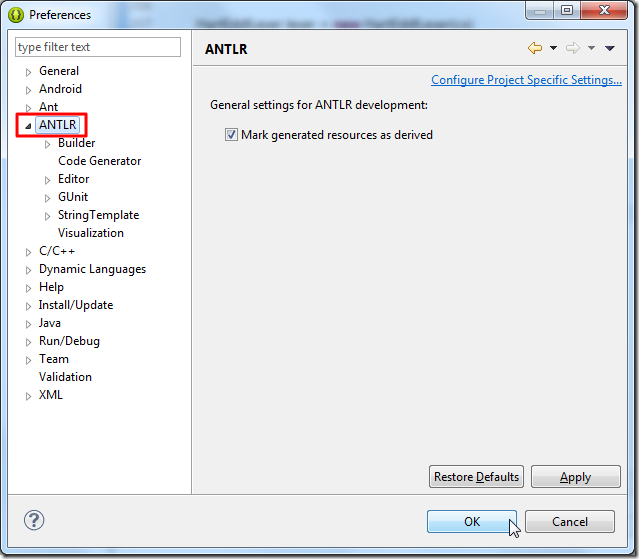This screenshot has height=559, width=639.
Task: Select Validation preferences page
Action: click(65, 377)
